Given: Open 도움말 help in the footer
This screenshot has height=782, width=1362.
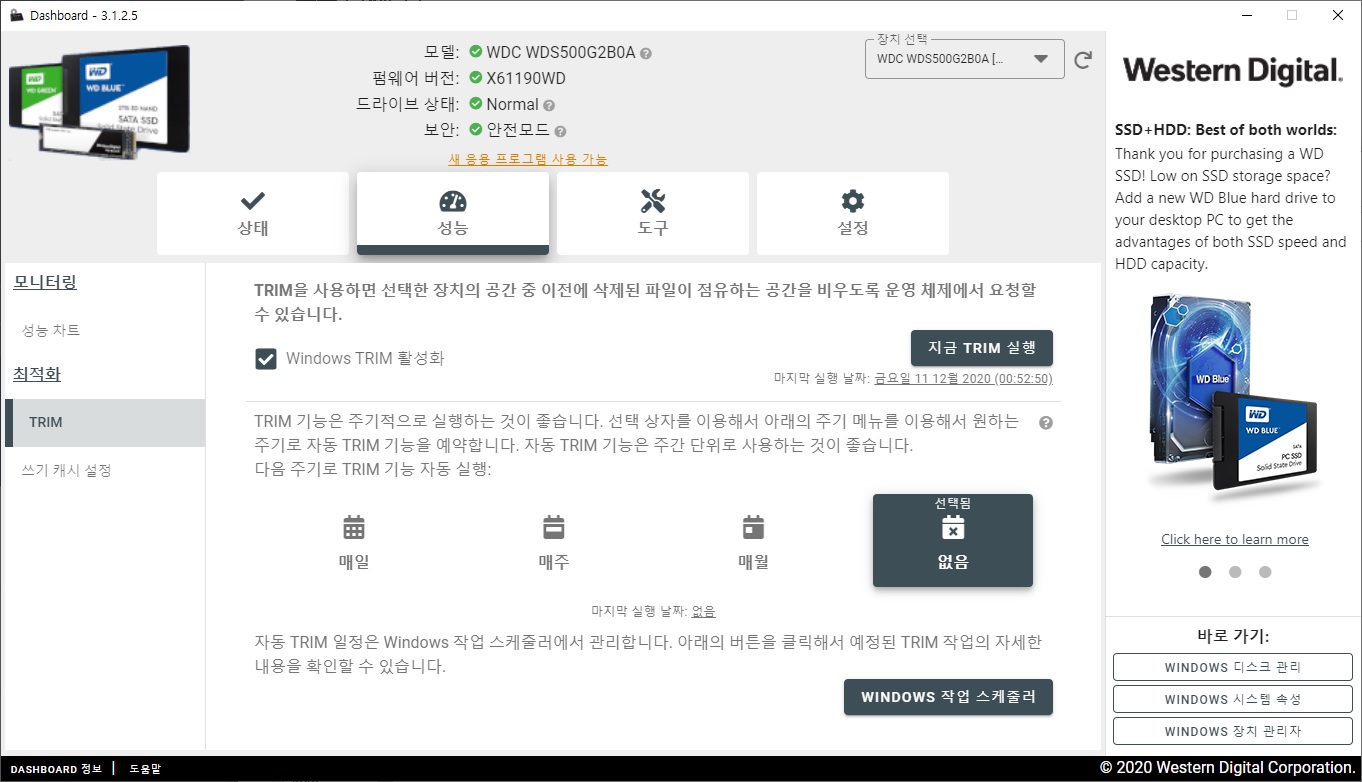Looking at the screenshot, I should tap(145, 769).
